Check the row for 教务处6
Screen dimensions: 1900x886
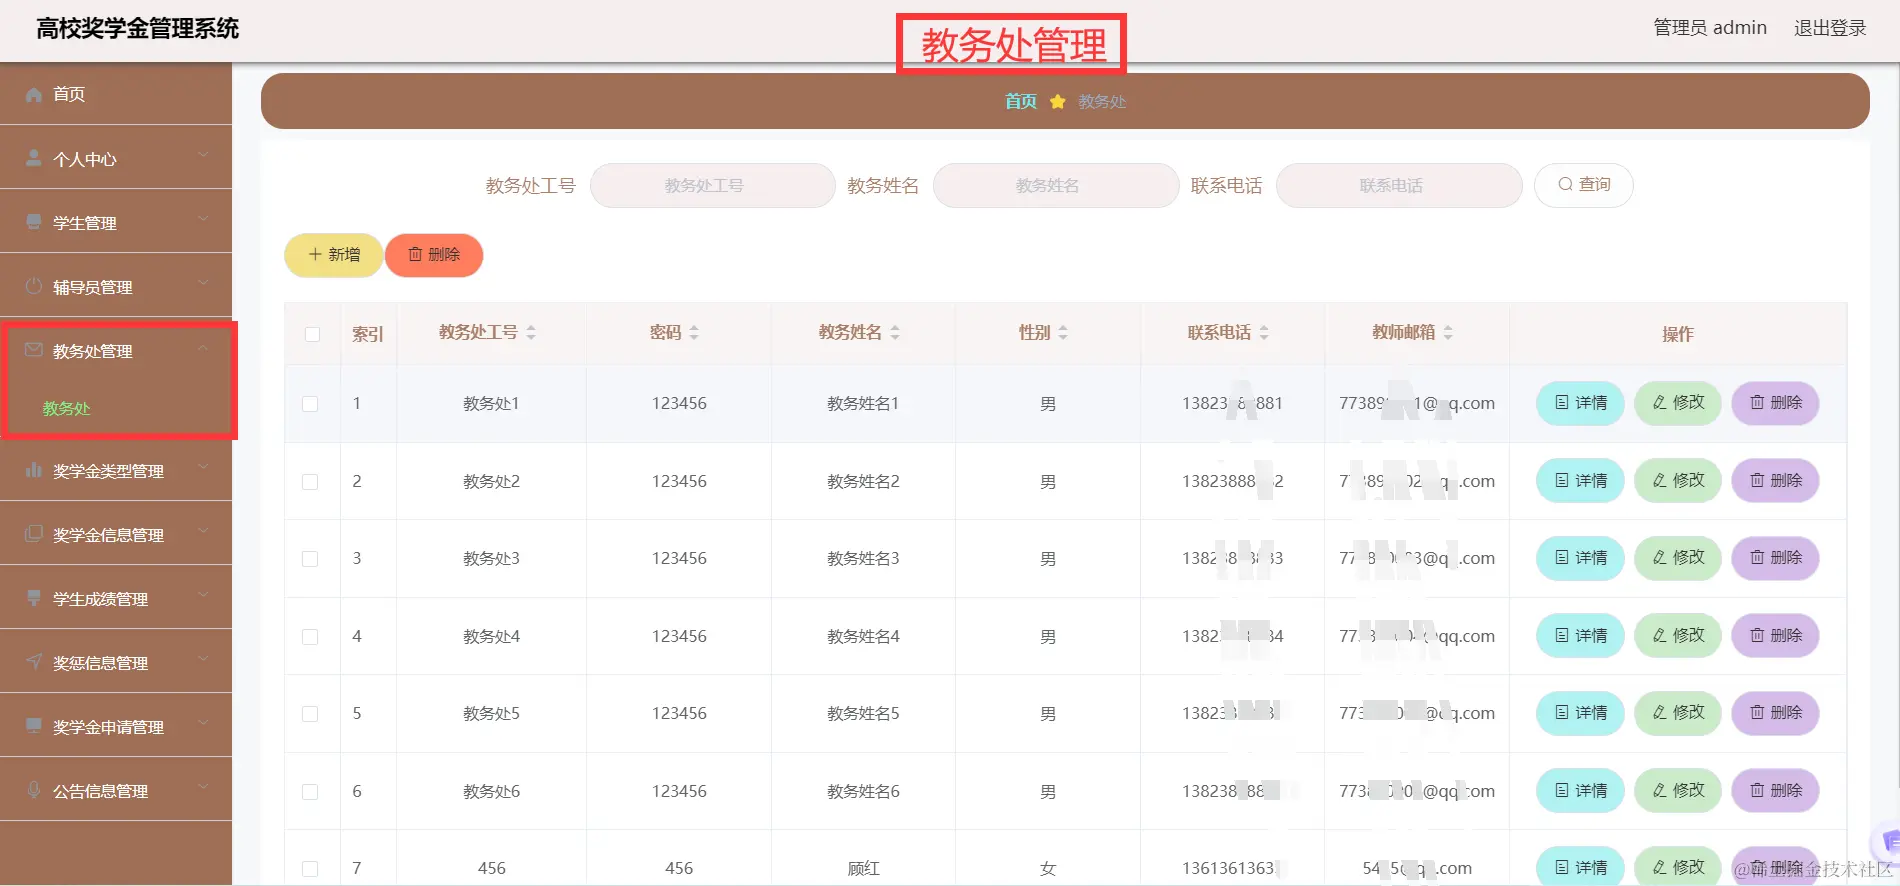click(310, 792)
